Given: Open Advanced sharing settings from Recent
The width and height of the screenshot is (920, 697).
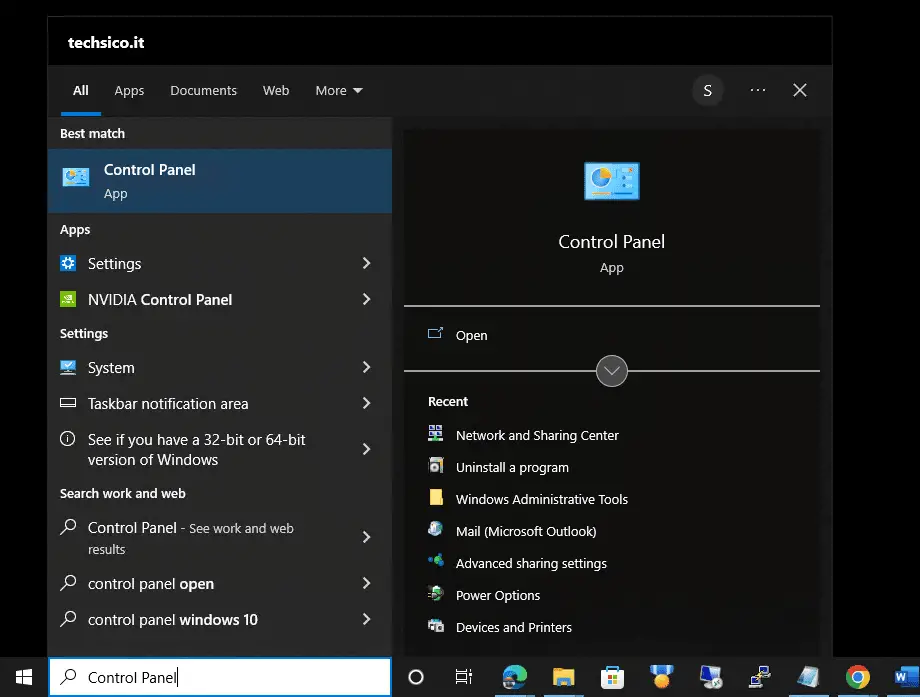Looking at the screenshot, I should tap(518, 563).
